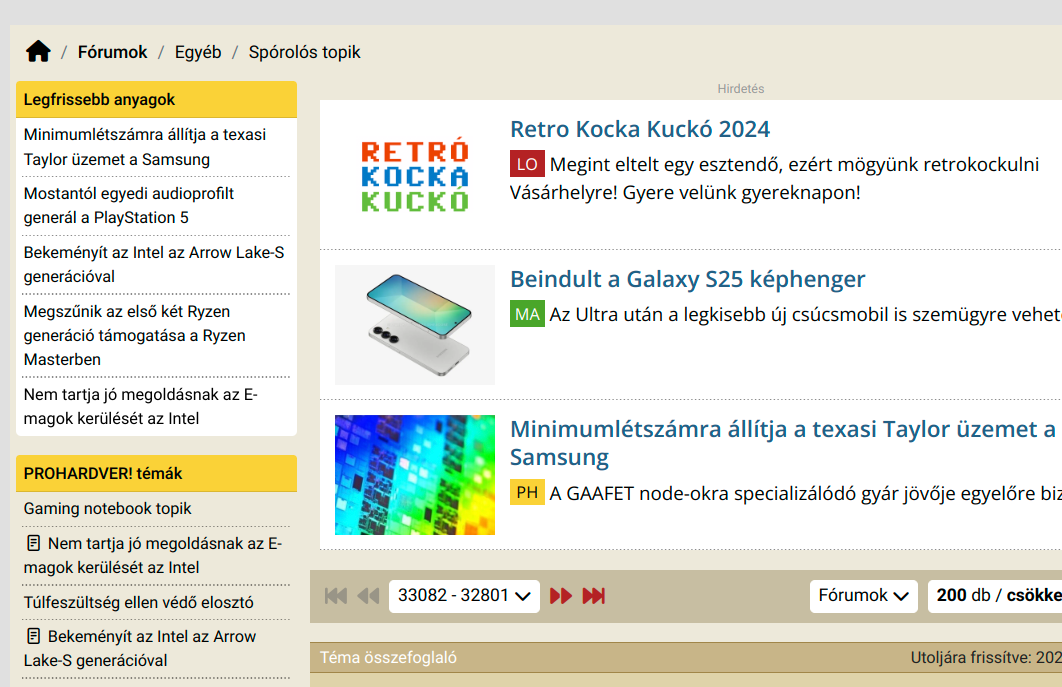This screenshot has height=687, width=1062.
Task: Open the 200 db / csökkenő sorting dropdown
Action: [x=995, y=596]
